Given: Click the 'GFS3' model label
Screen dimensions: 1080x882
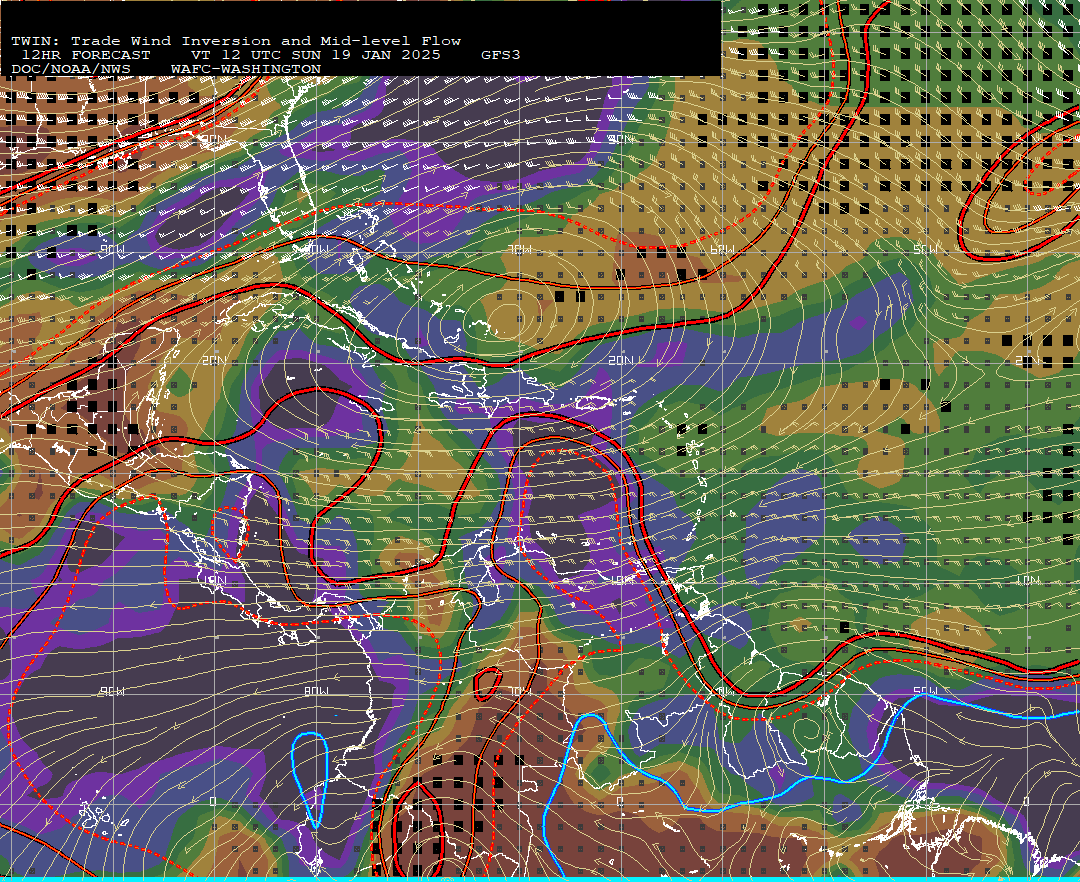Looking at the screenshot, I should (x=501, y=55).
